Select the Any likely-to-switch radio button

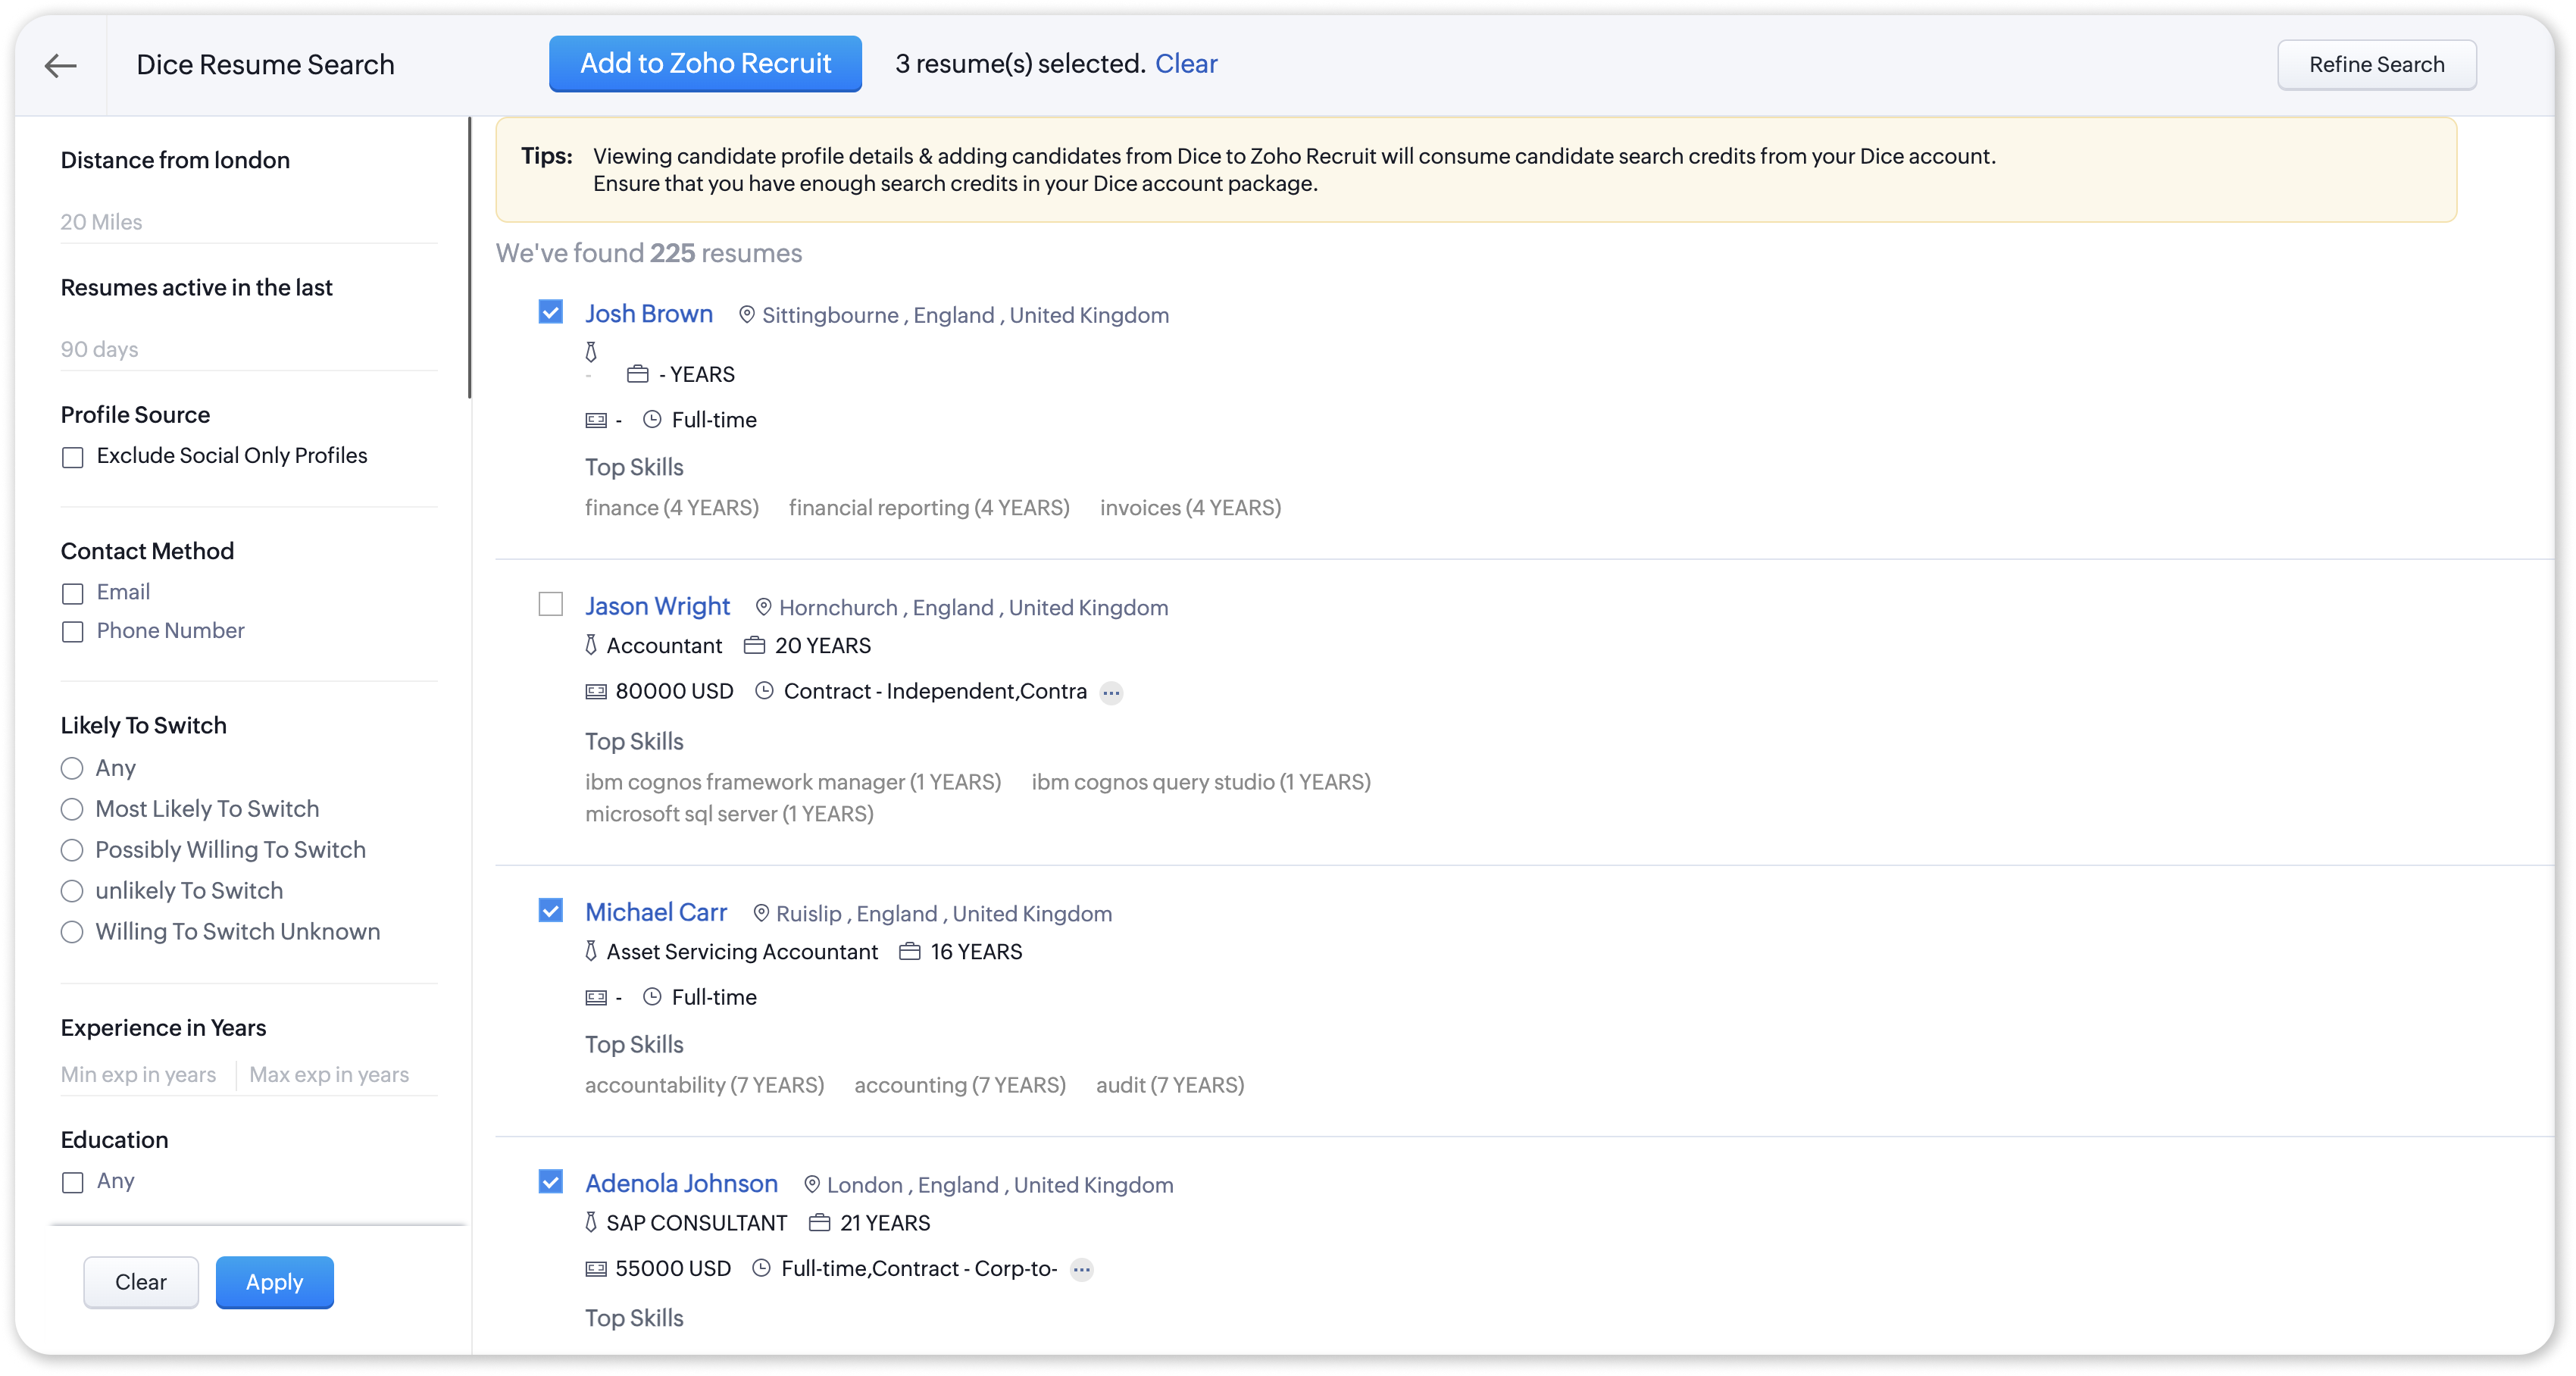[72, 768]
